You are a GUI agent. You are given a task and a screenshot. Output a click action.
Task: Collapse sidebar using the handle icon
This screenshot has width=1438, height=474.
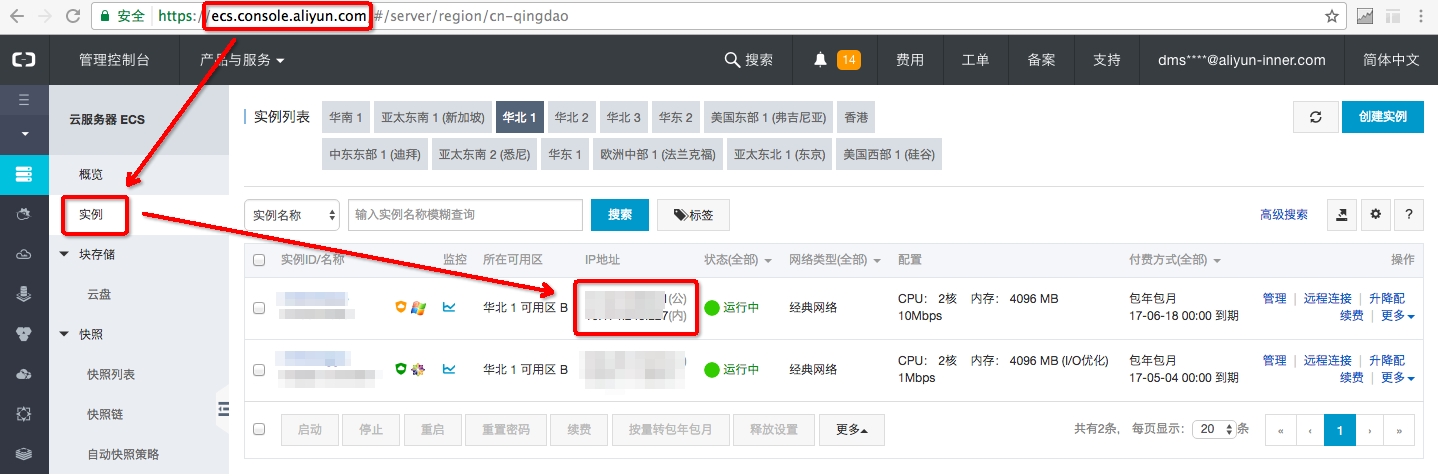tap(223, 408)
